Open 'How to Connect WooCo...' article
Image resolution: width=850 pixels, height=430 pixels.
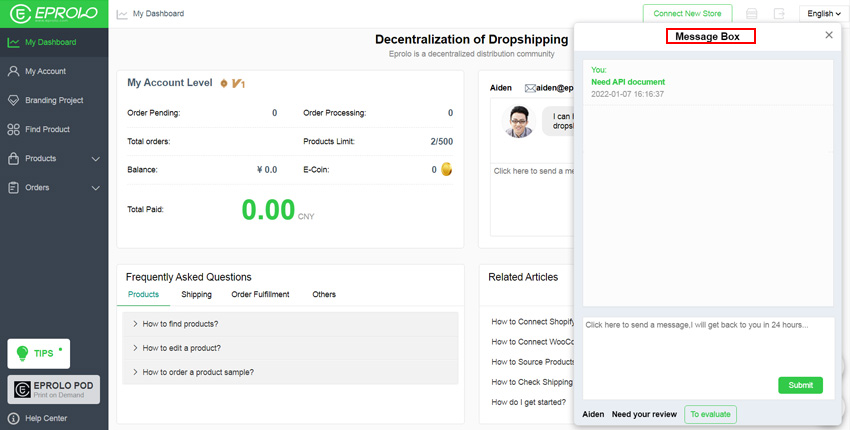click(532, 342)
